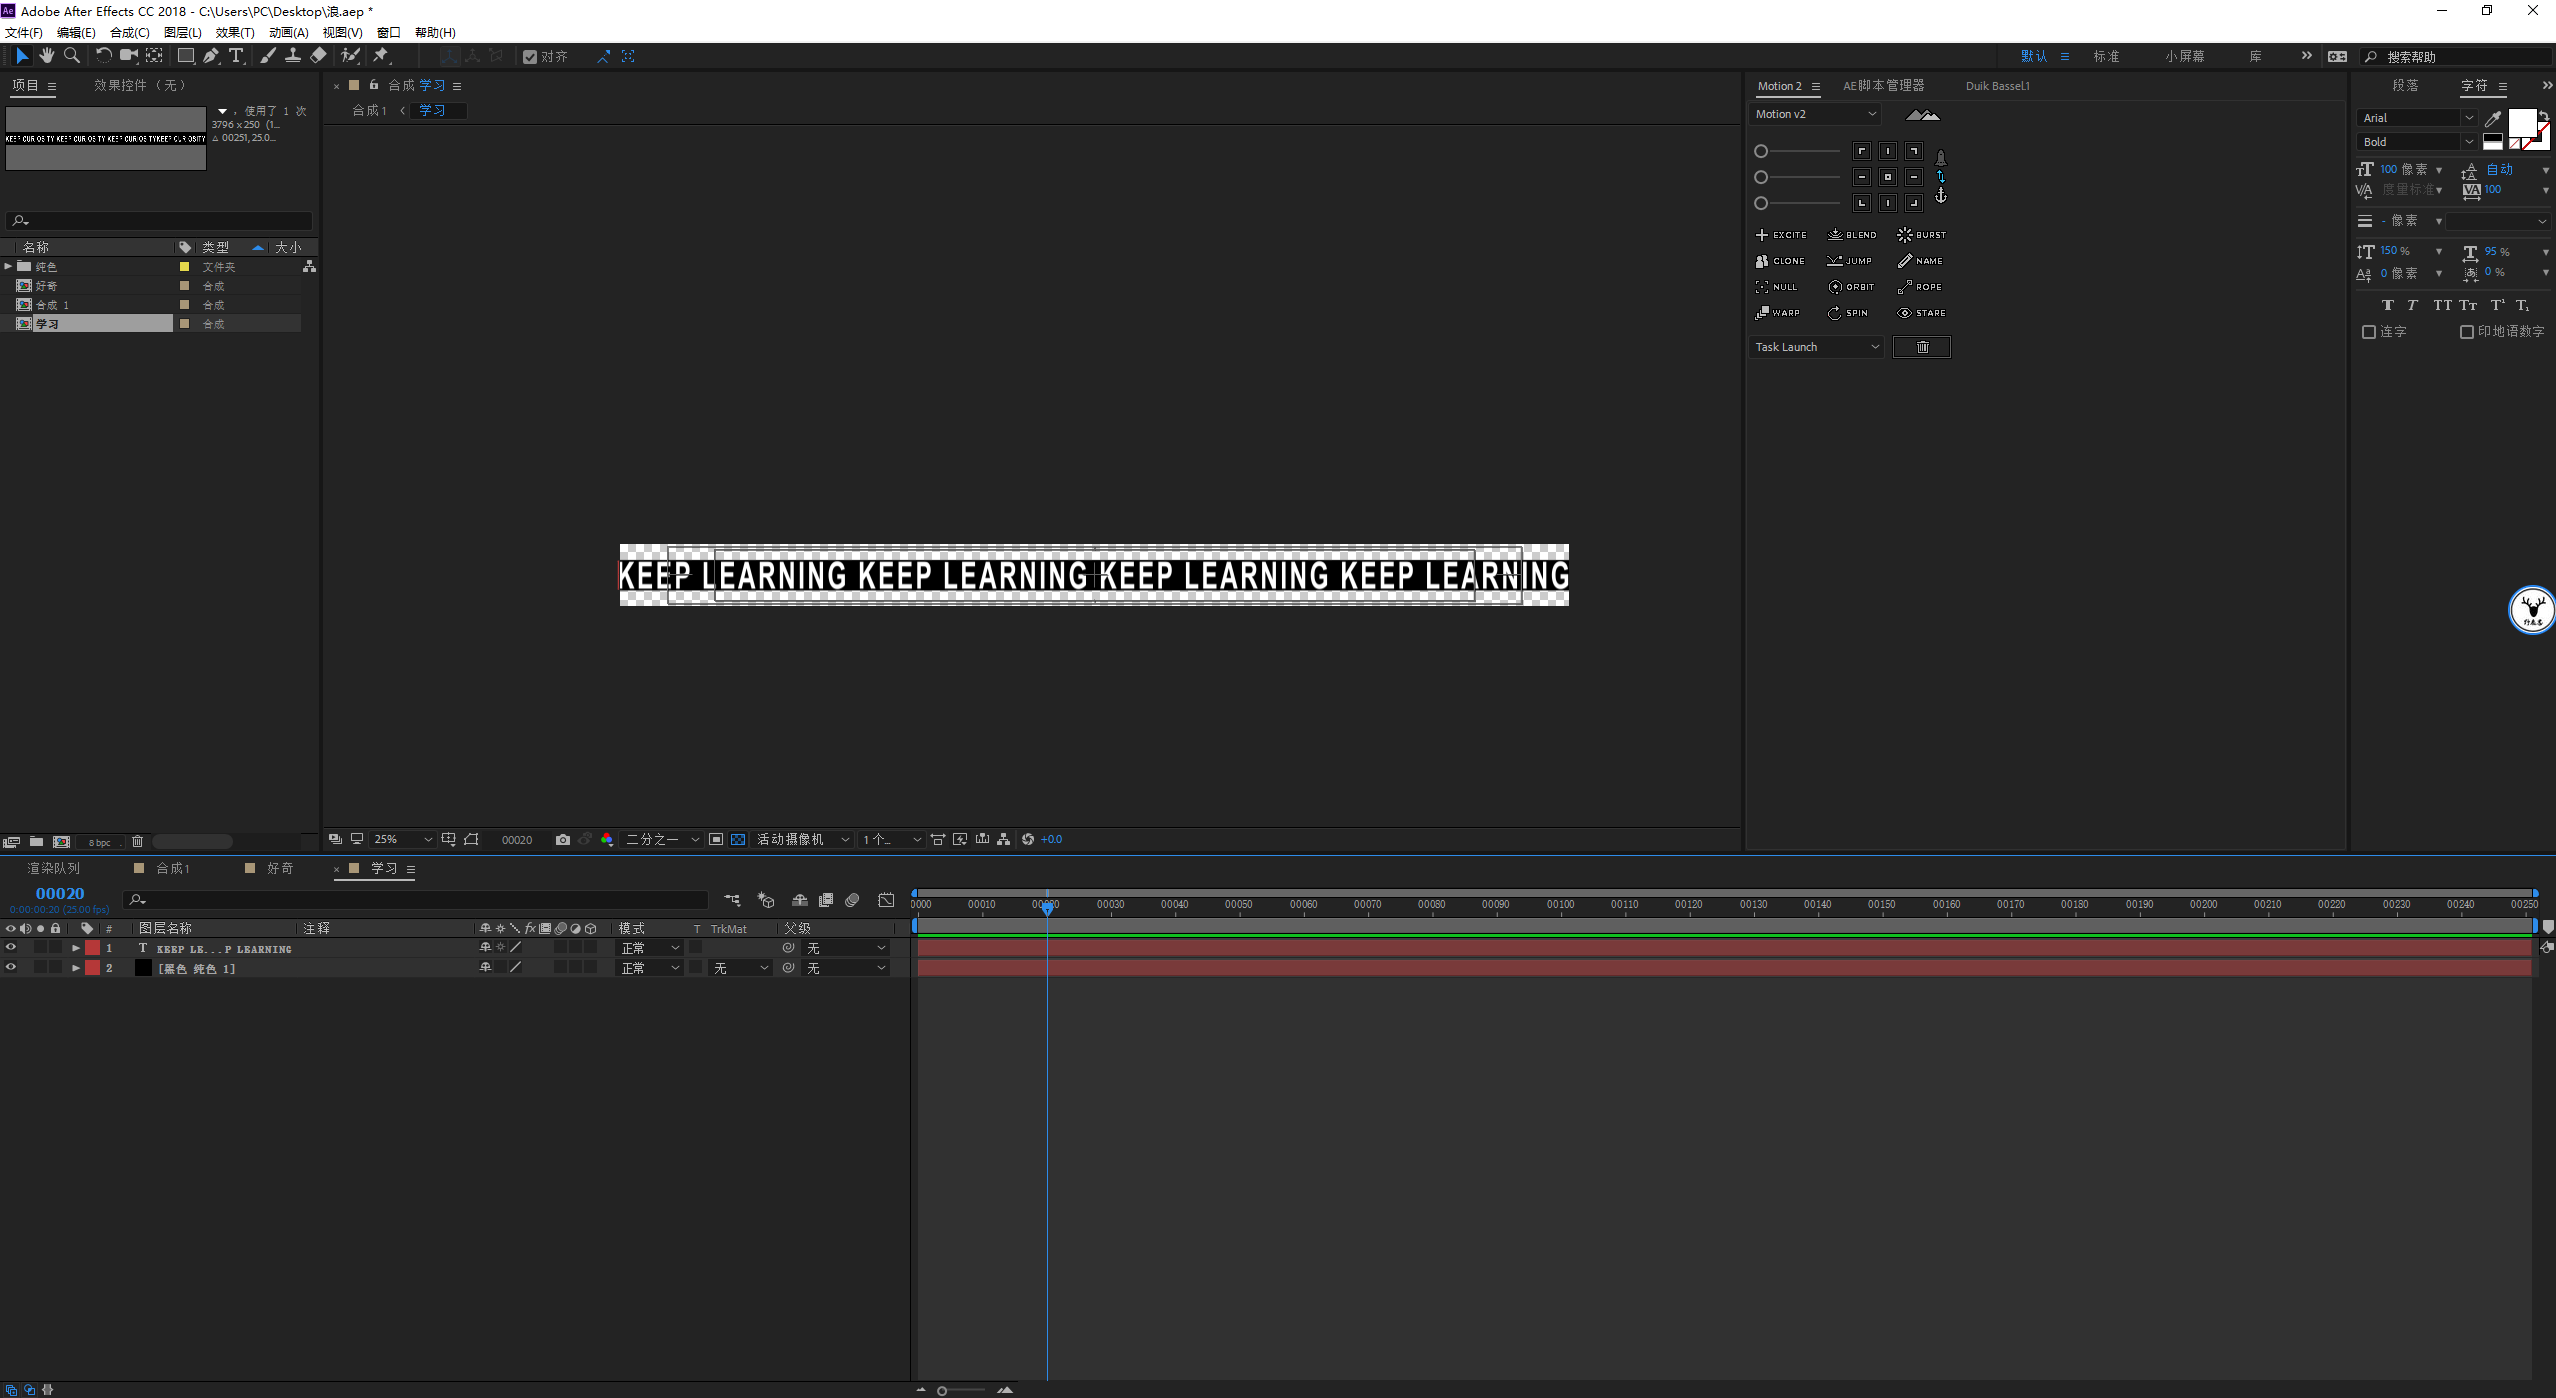This screenshot has height=1398, width=2556.
Task: Toggle the 对齐 snapping checkbox
Action: click(x=530, y=57)
